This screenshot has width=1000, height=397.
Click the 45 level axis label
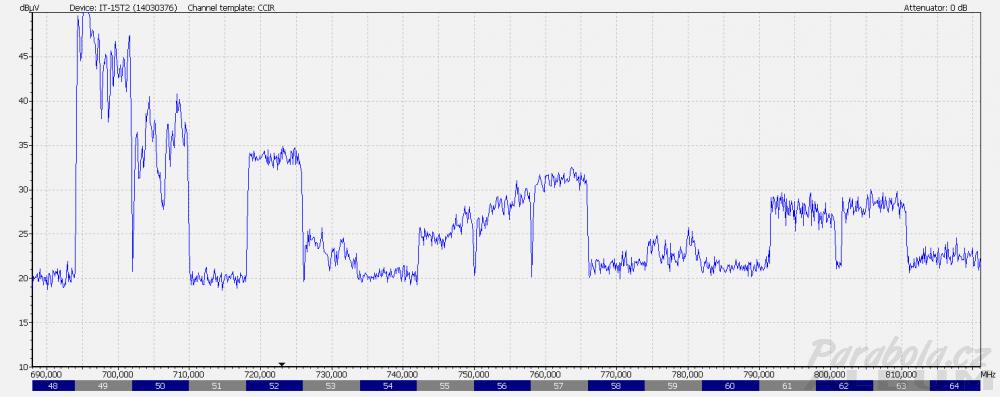point(24,57)
